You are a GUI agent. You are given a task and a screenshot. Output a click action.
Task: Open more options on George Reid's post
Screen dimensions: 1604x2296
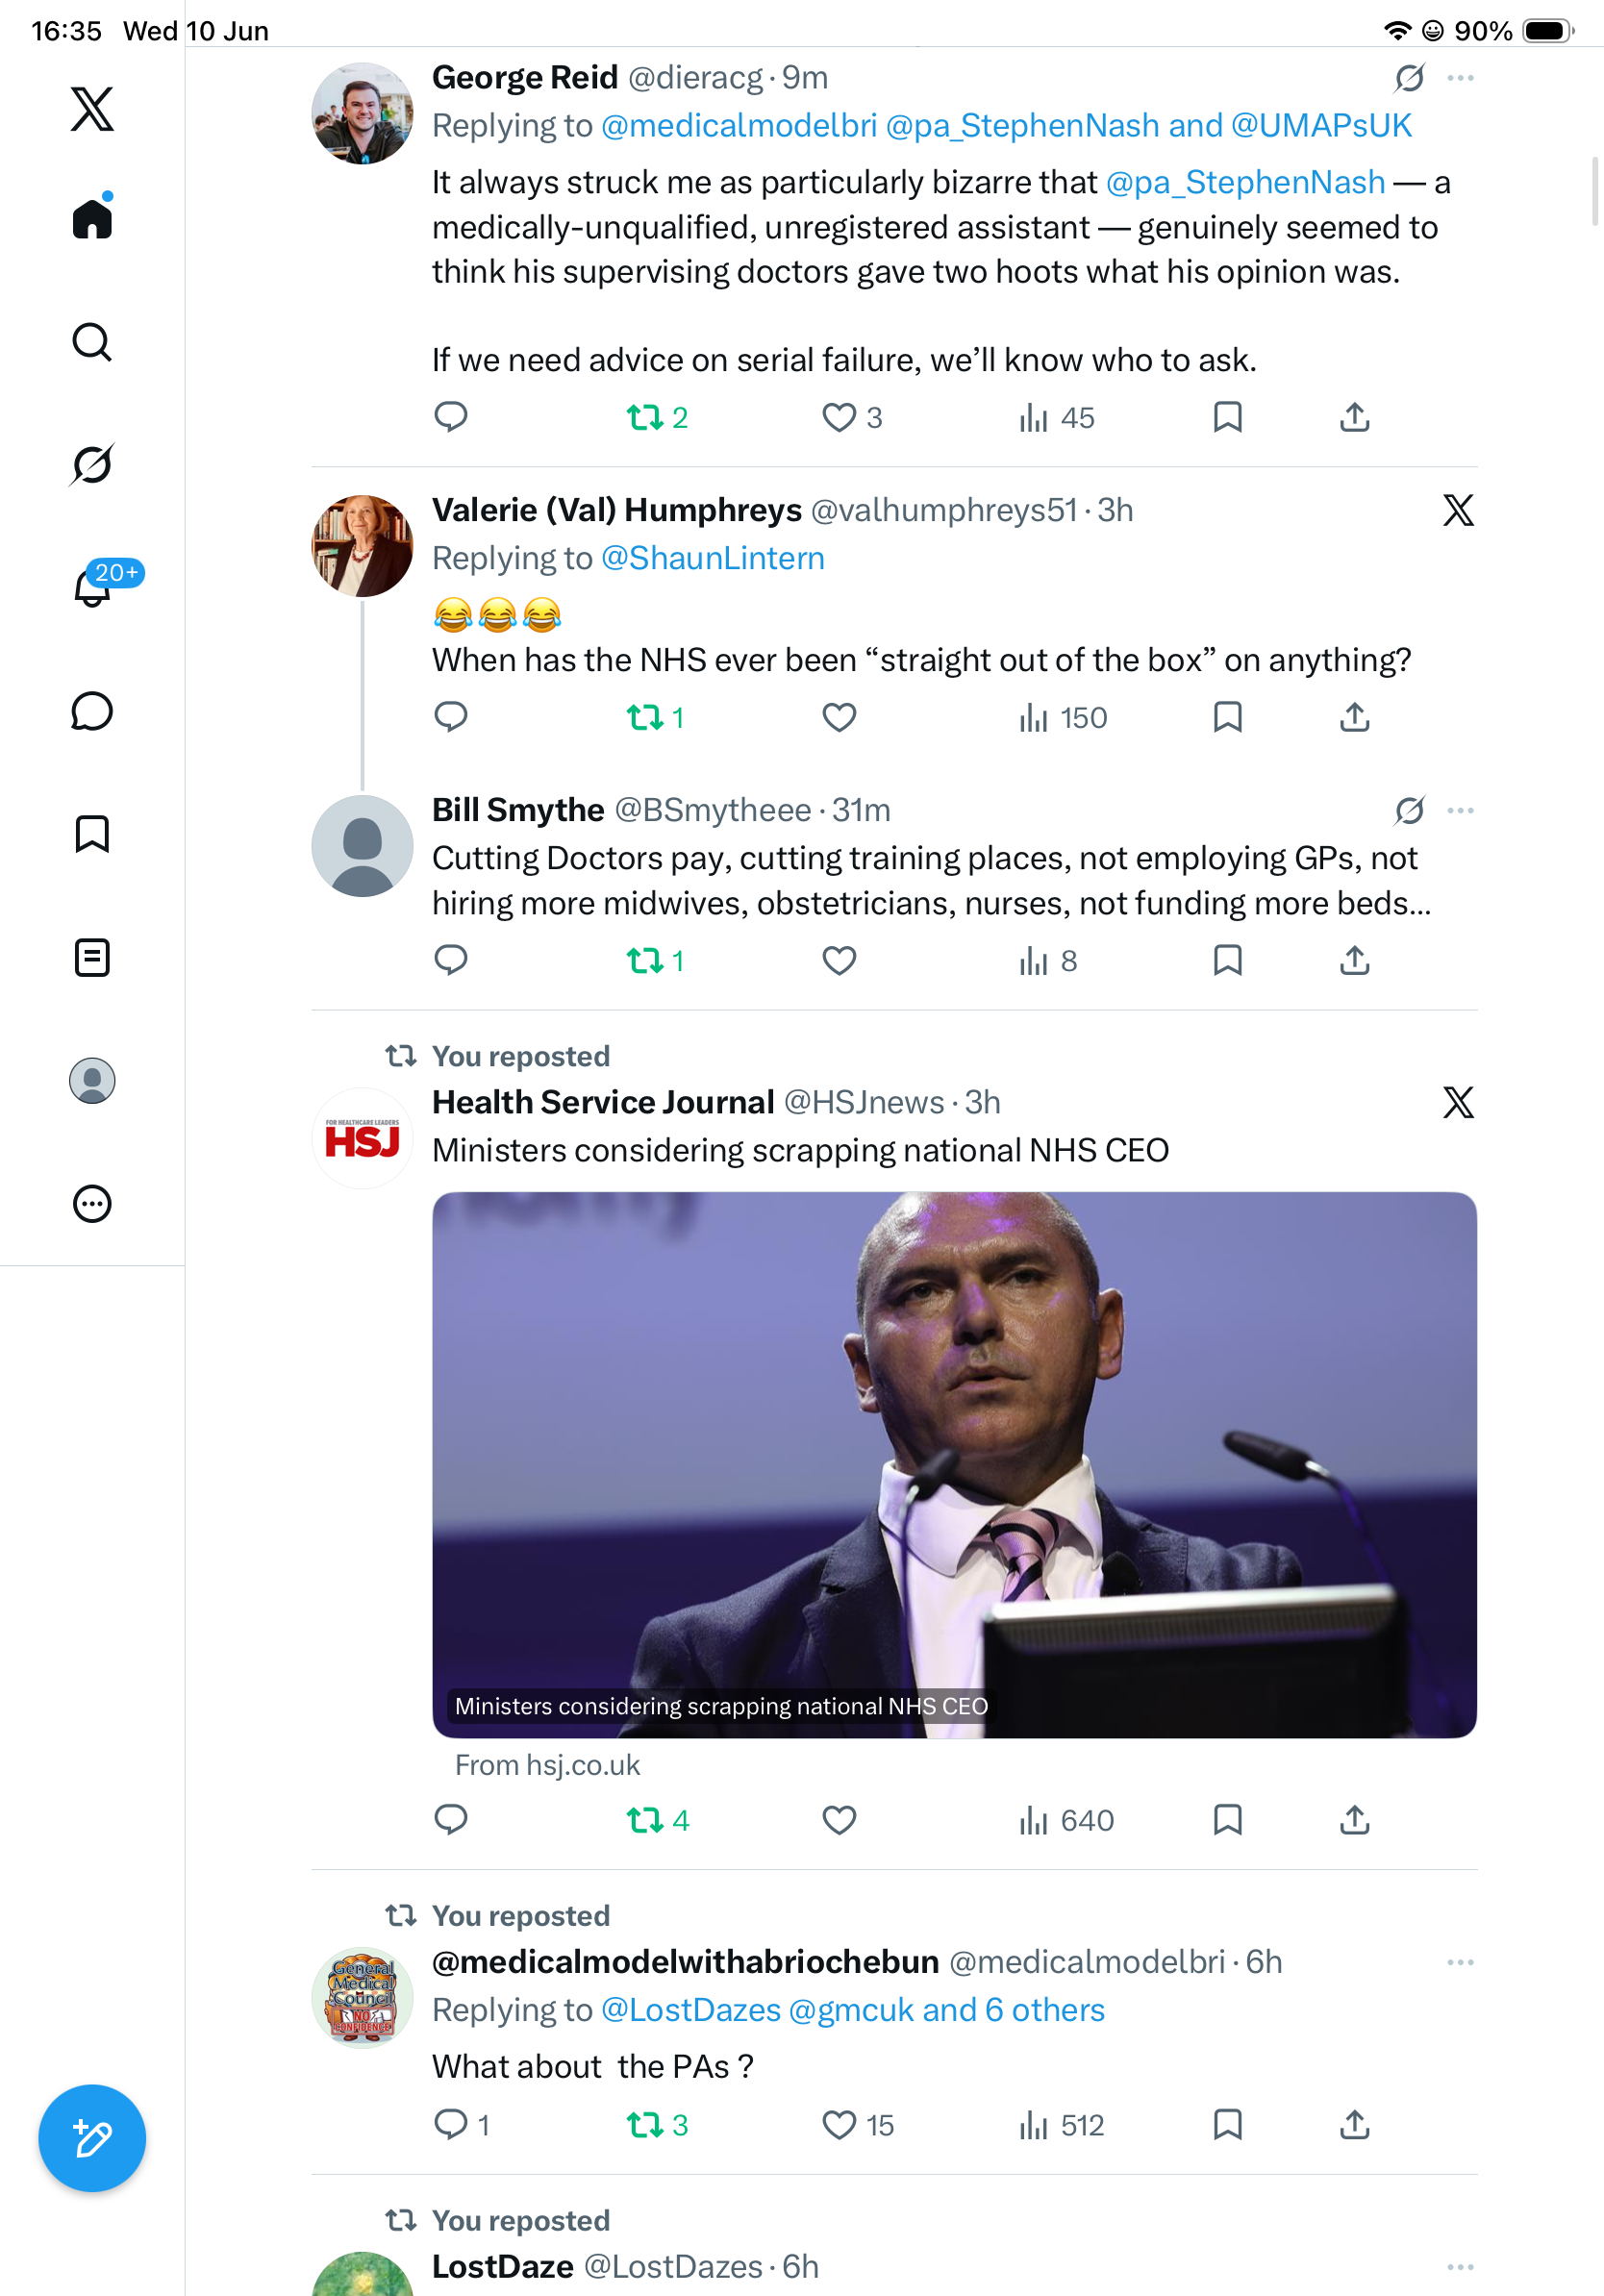1460,78
